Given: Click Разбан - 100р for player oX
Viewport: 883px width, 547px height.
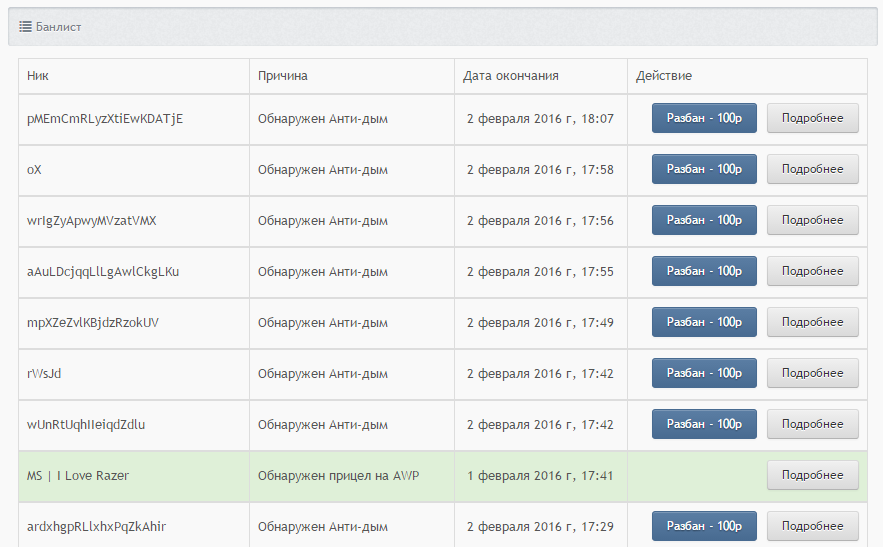Looking at the screenshot, I should (x=704, y=169).
